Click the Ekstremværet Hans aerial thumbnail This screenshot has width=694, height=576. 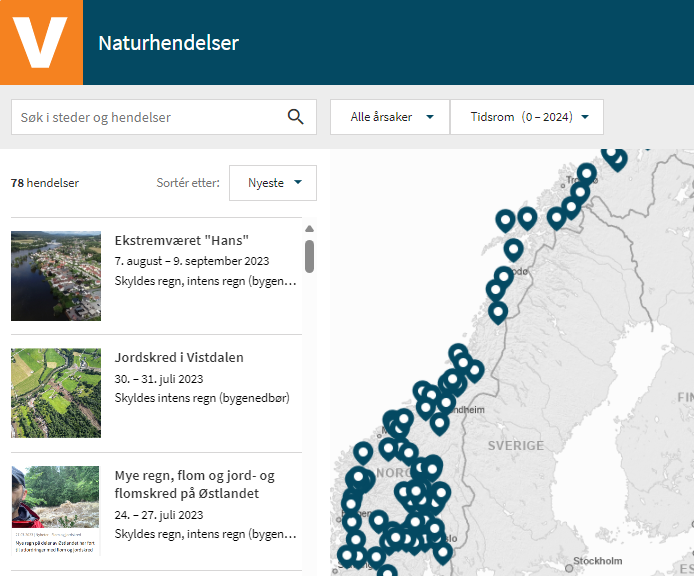click(x=56, y=276)
